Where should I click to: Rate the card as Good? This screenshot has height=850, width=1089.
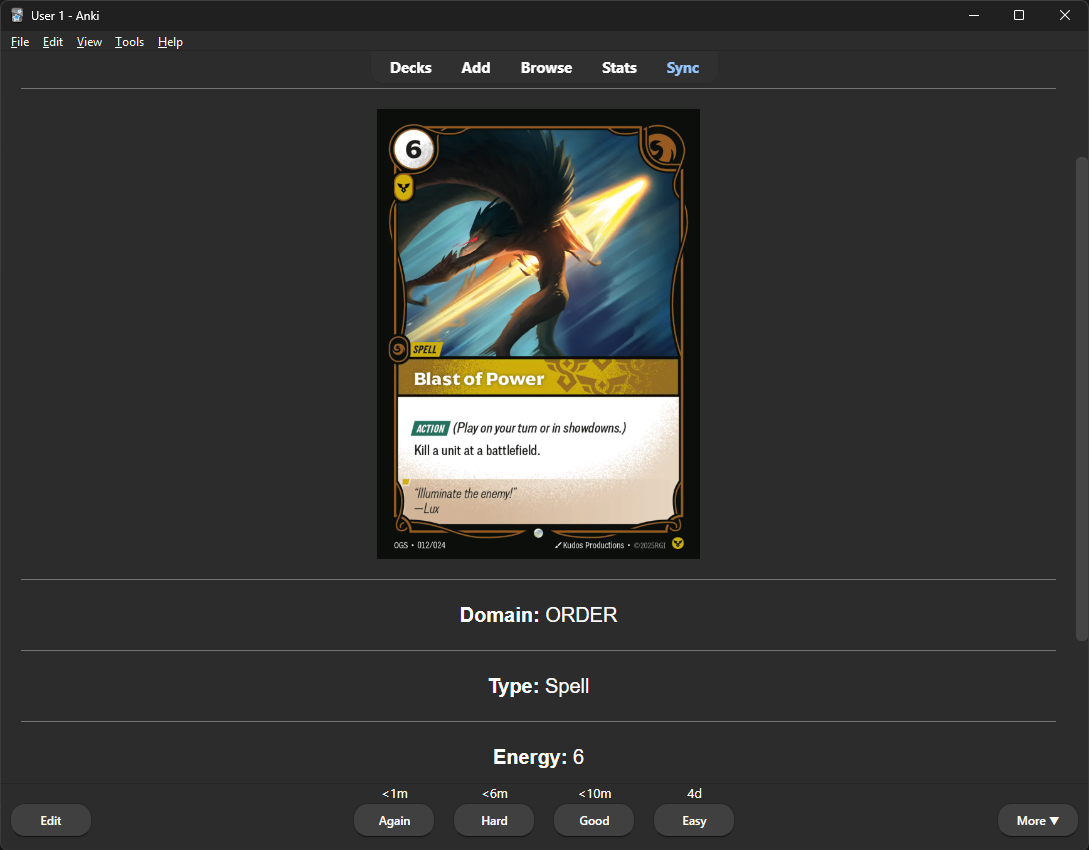click(593, 820)
